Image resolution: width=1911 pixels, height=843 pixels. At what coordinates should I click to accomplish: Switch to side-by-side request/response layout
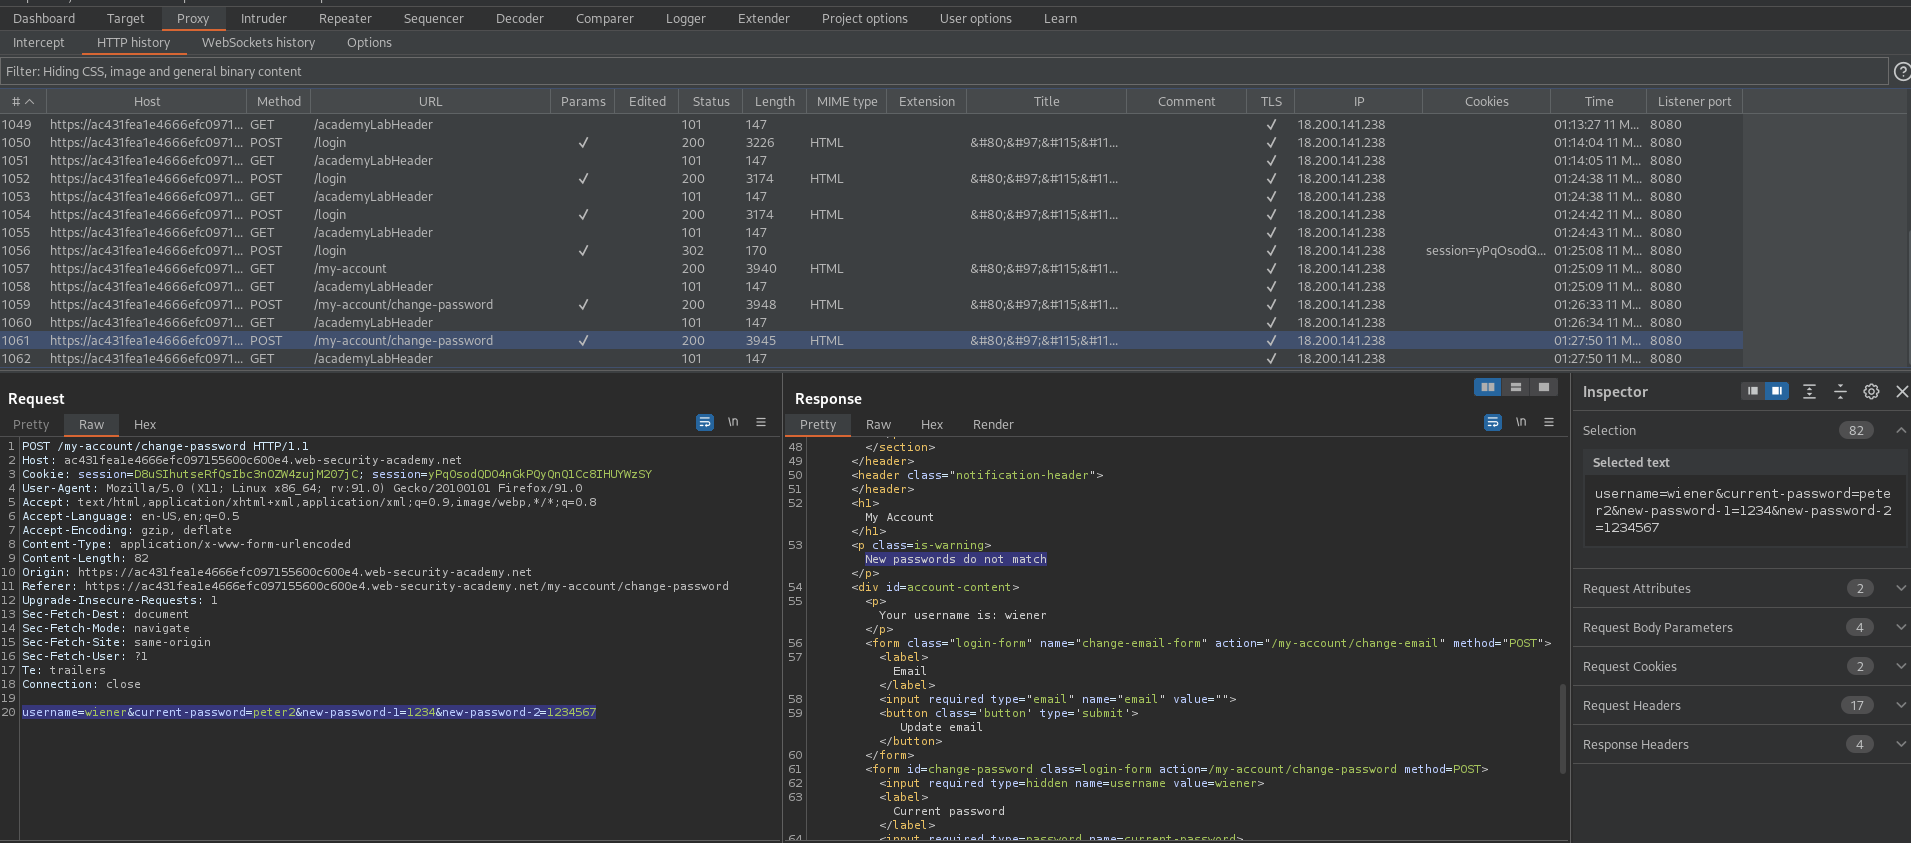tap(1488, 387)
